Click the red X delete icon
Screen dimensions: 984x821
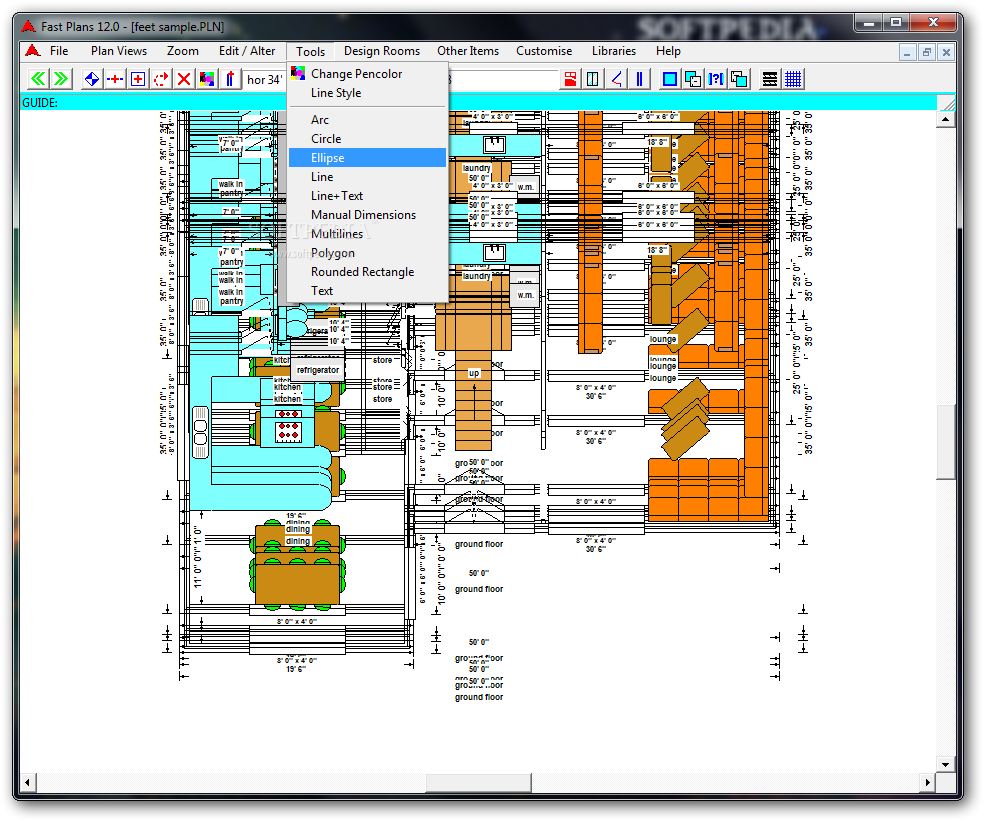(x=184, y=79)
